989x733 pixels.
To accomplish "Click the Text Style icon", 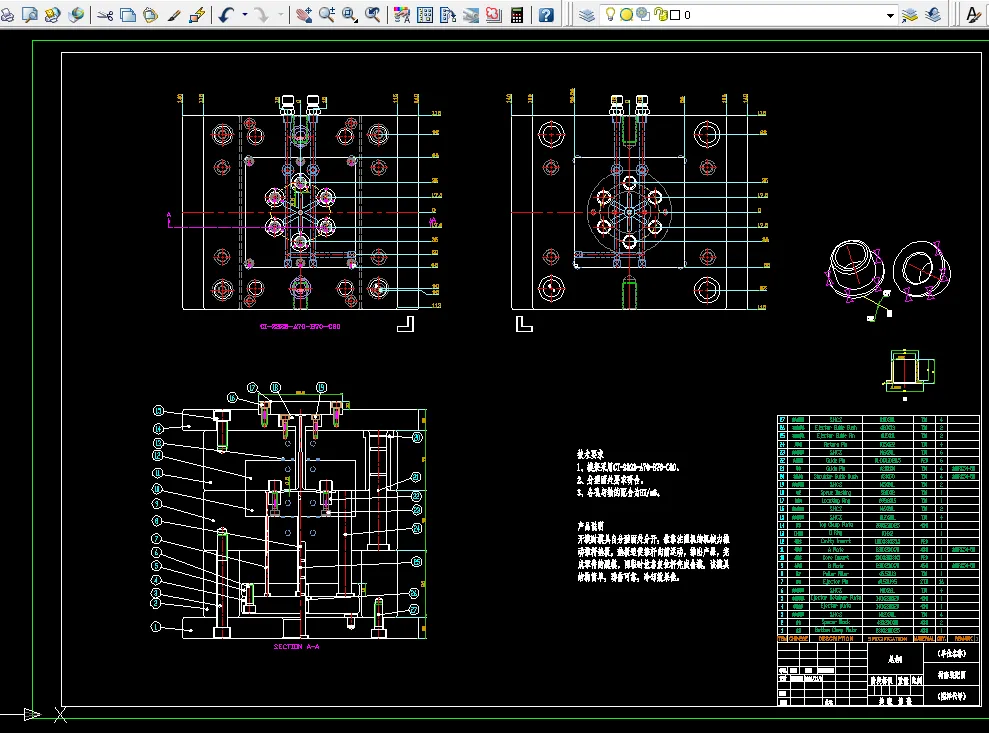I will (x=972, y=15).
